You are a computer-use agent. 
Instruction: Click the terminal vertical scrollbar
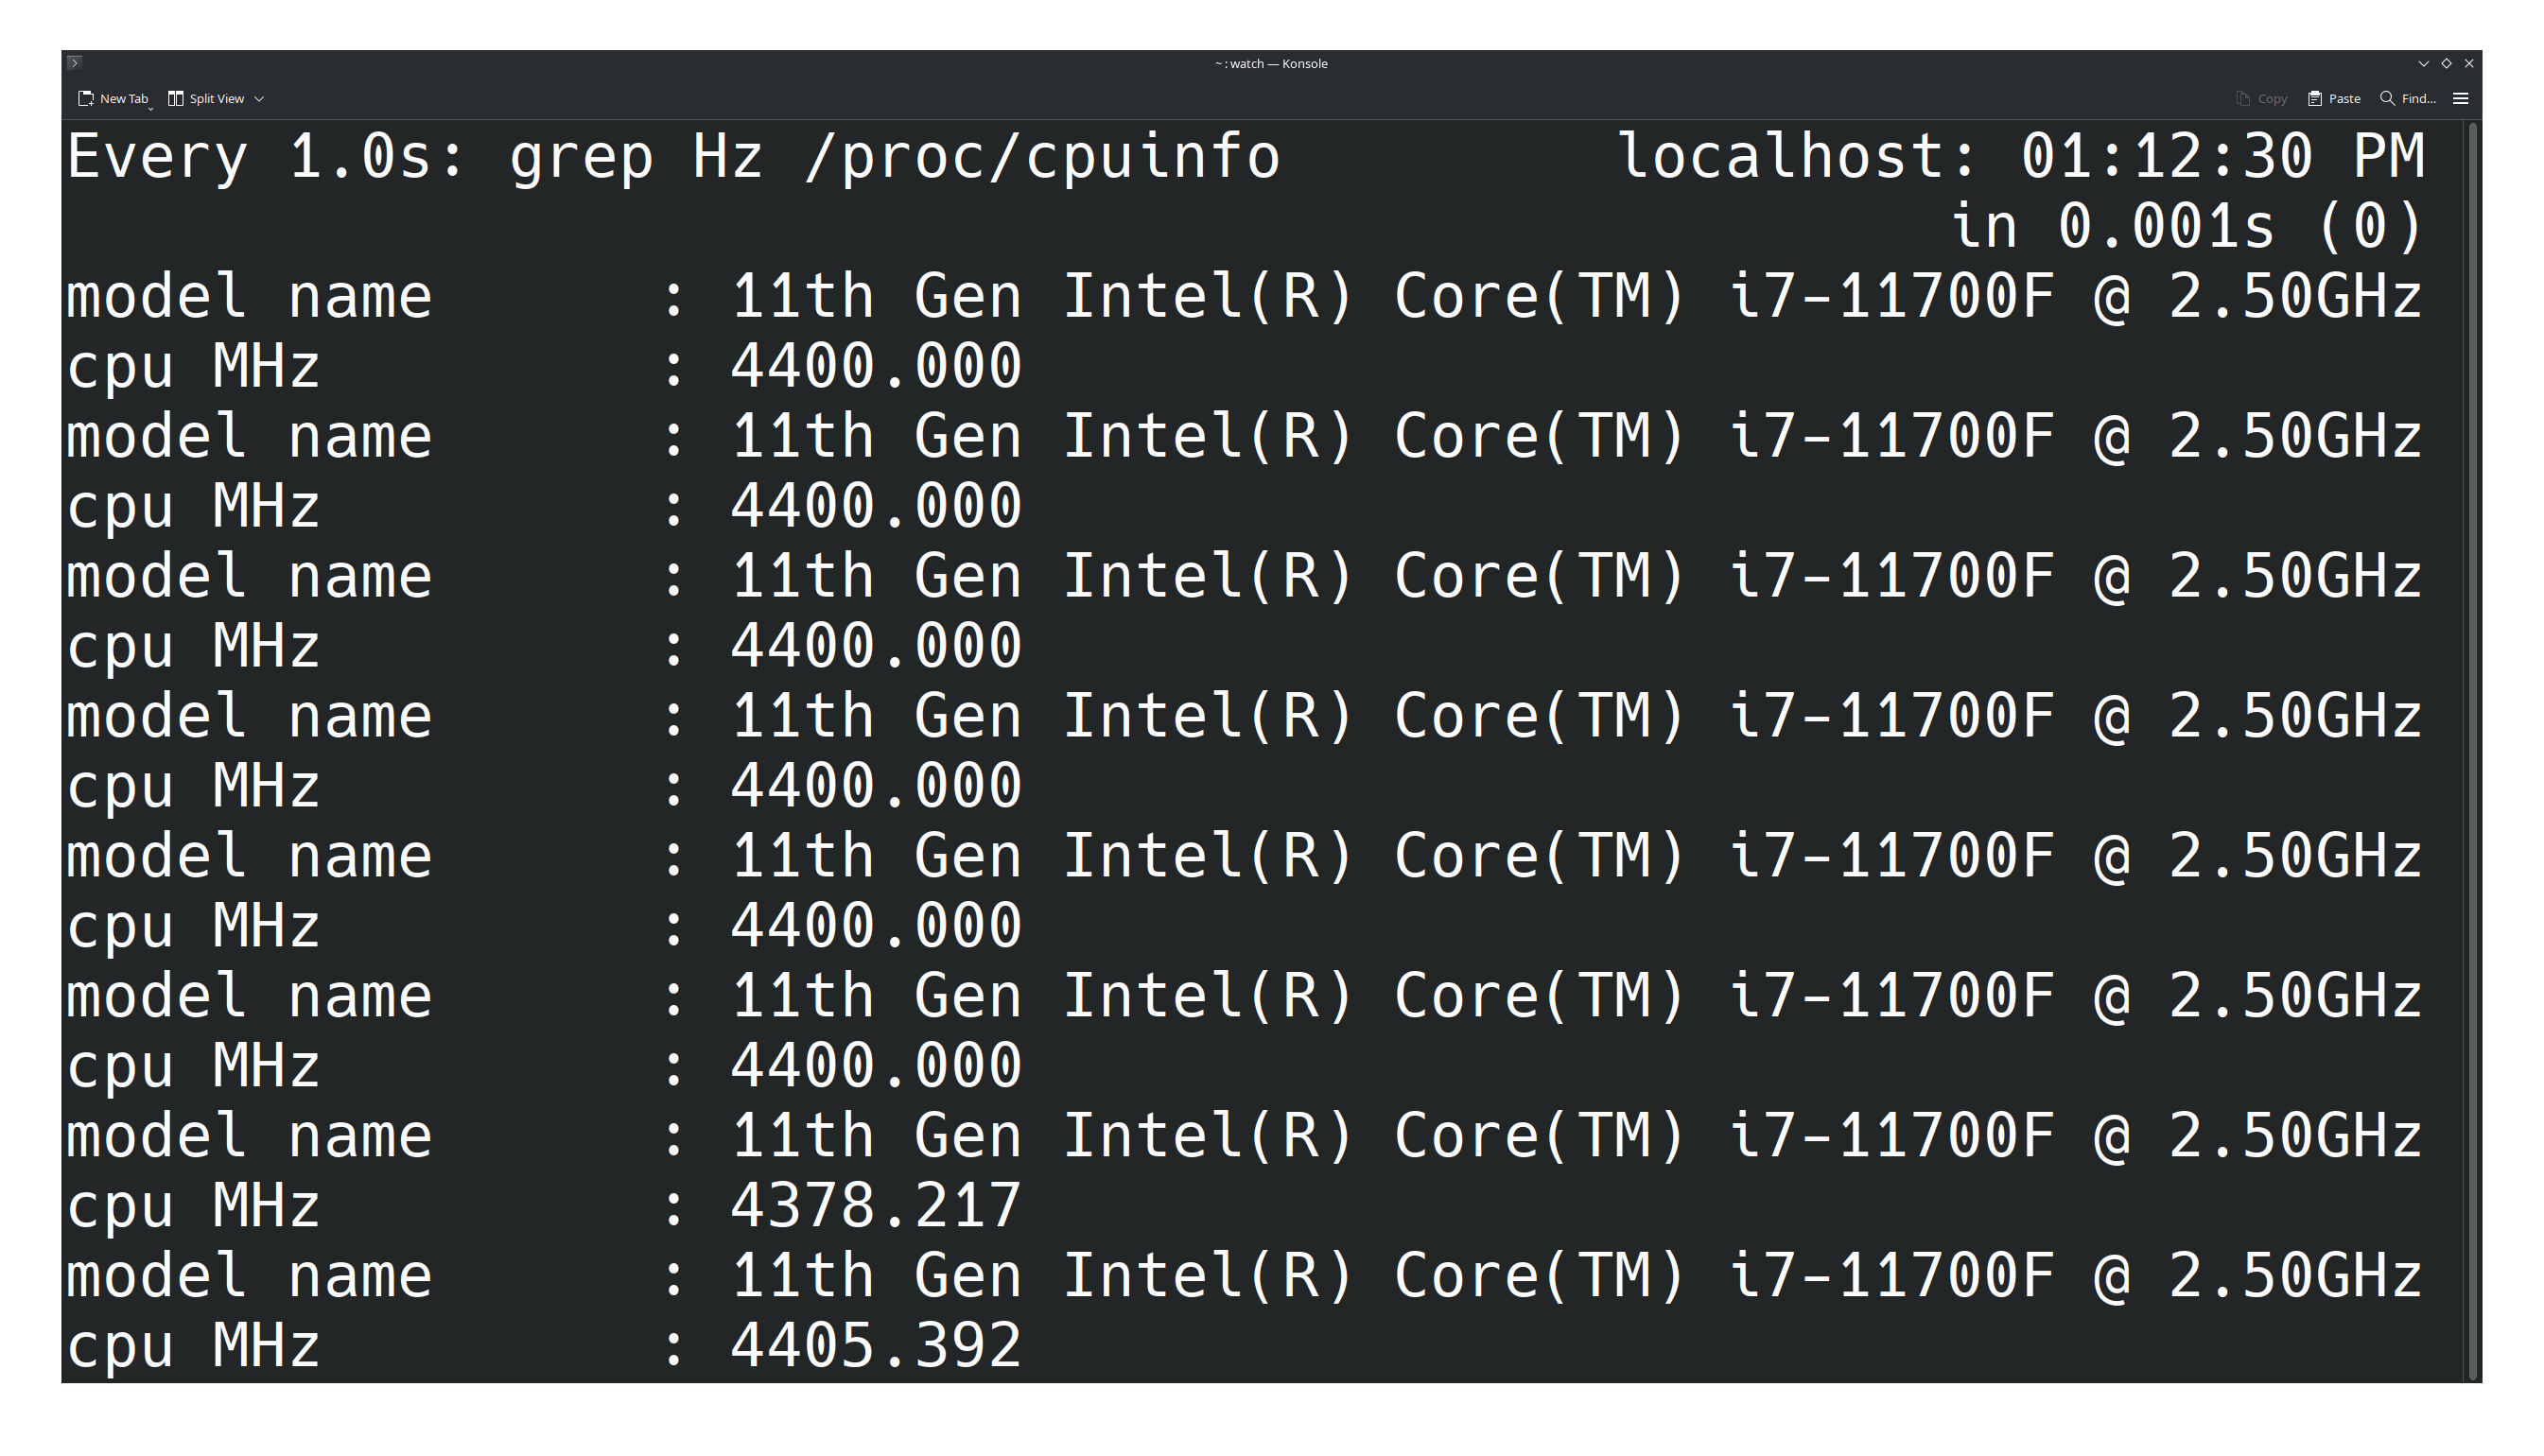[x=2473, y=752]
